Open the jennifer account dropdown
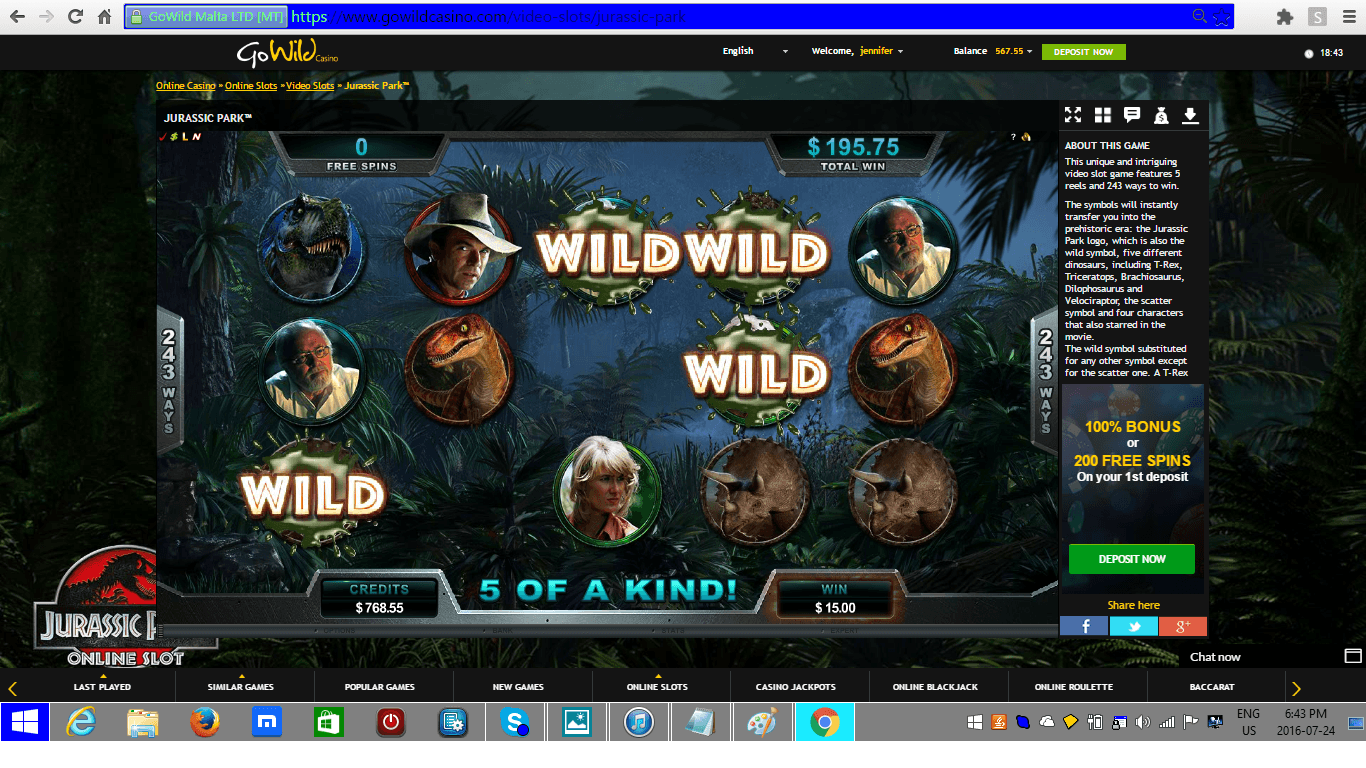Image resolution: width=1366 pixels, height=768 pixels. [881, 51]
